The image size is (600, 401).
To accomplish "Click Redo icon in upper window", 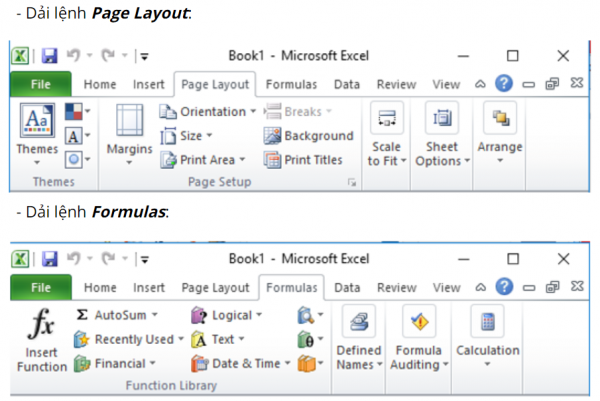I will coord(108,55).
